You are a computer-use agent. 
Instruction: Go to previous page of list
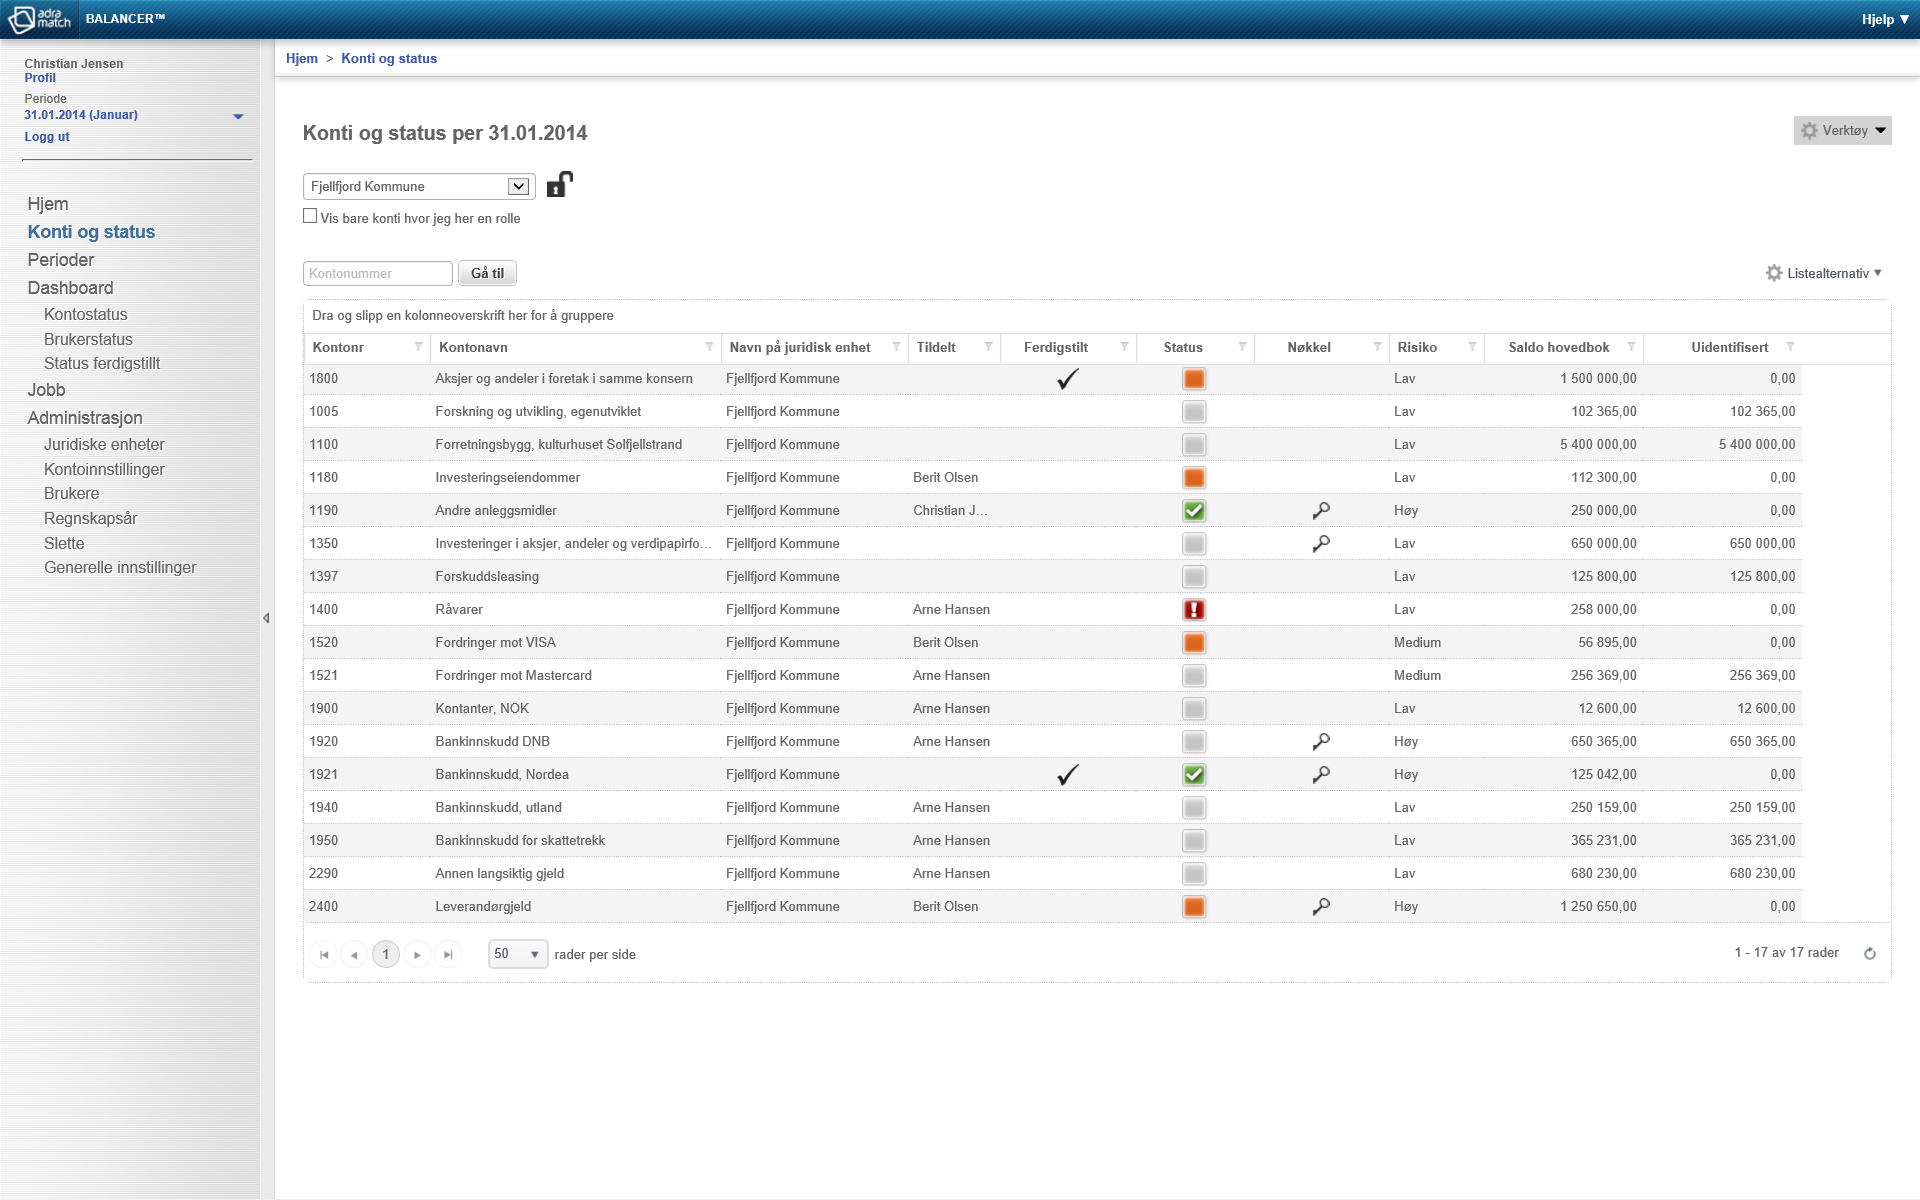(x=354, y=955)
